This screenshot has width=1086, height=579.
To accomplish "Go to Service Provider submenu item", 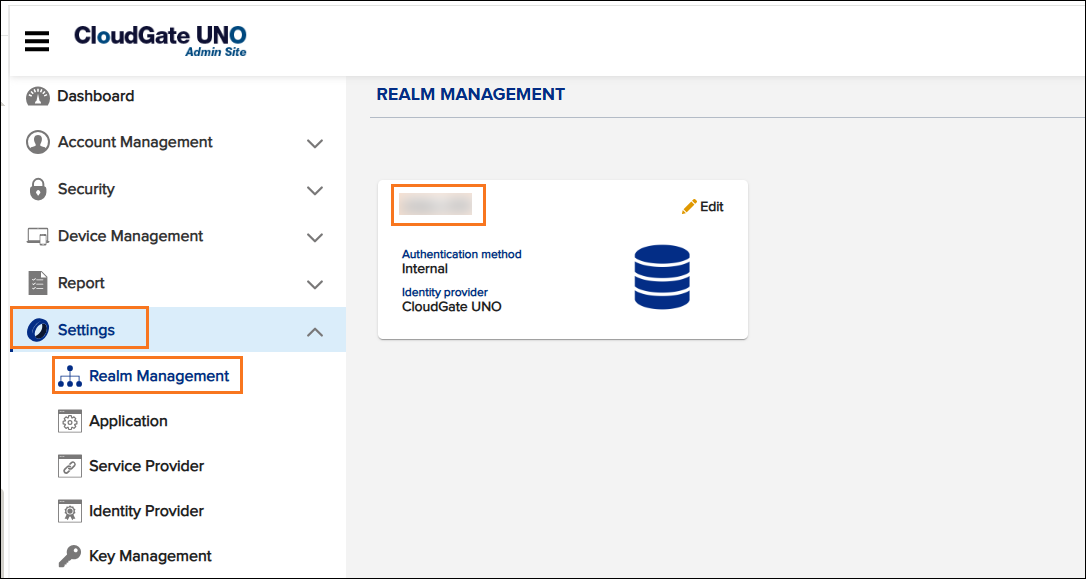I will pos(147,466).
